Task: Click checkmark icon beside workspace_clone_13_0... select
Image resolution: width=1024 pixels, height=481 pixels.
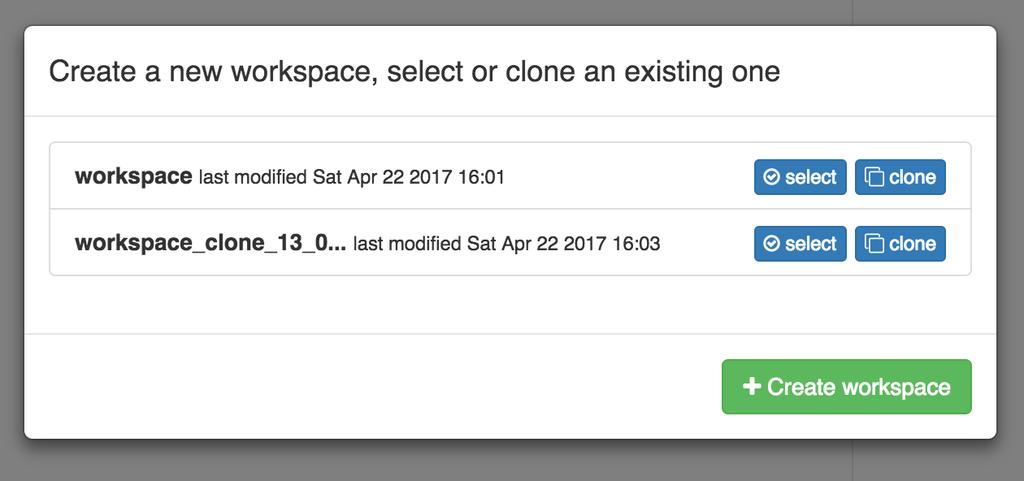Action: [x=771, y=244]
